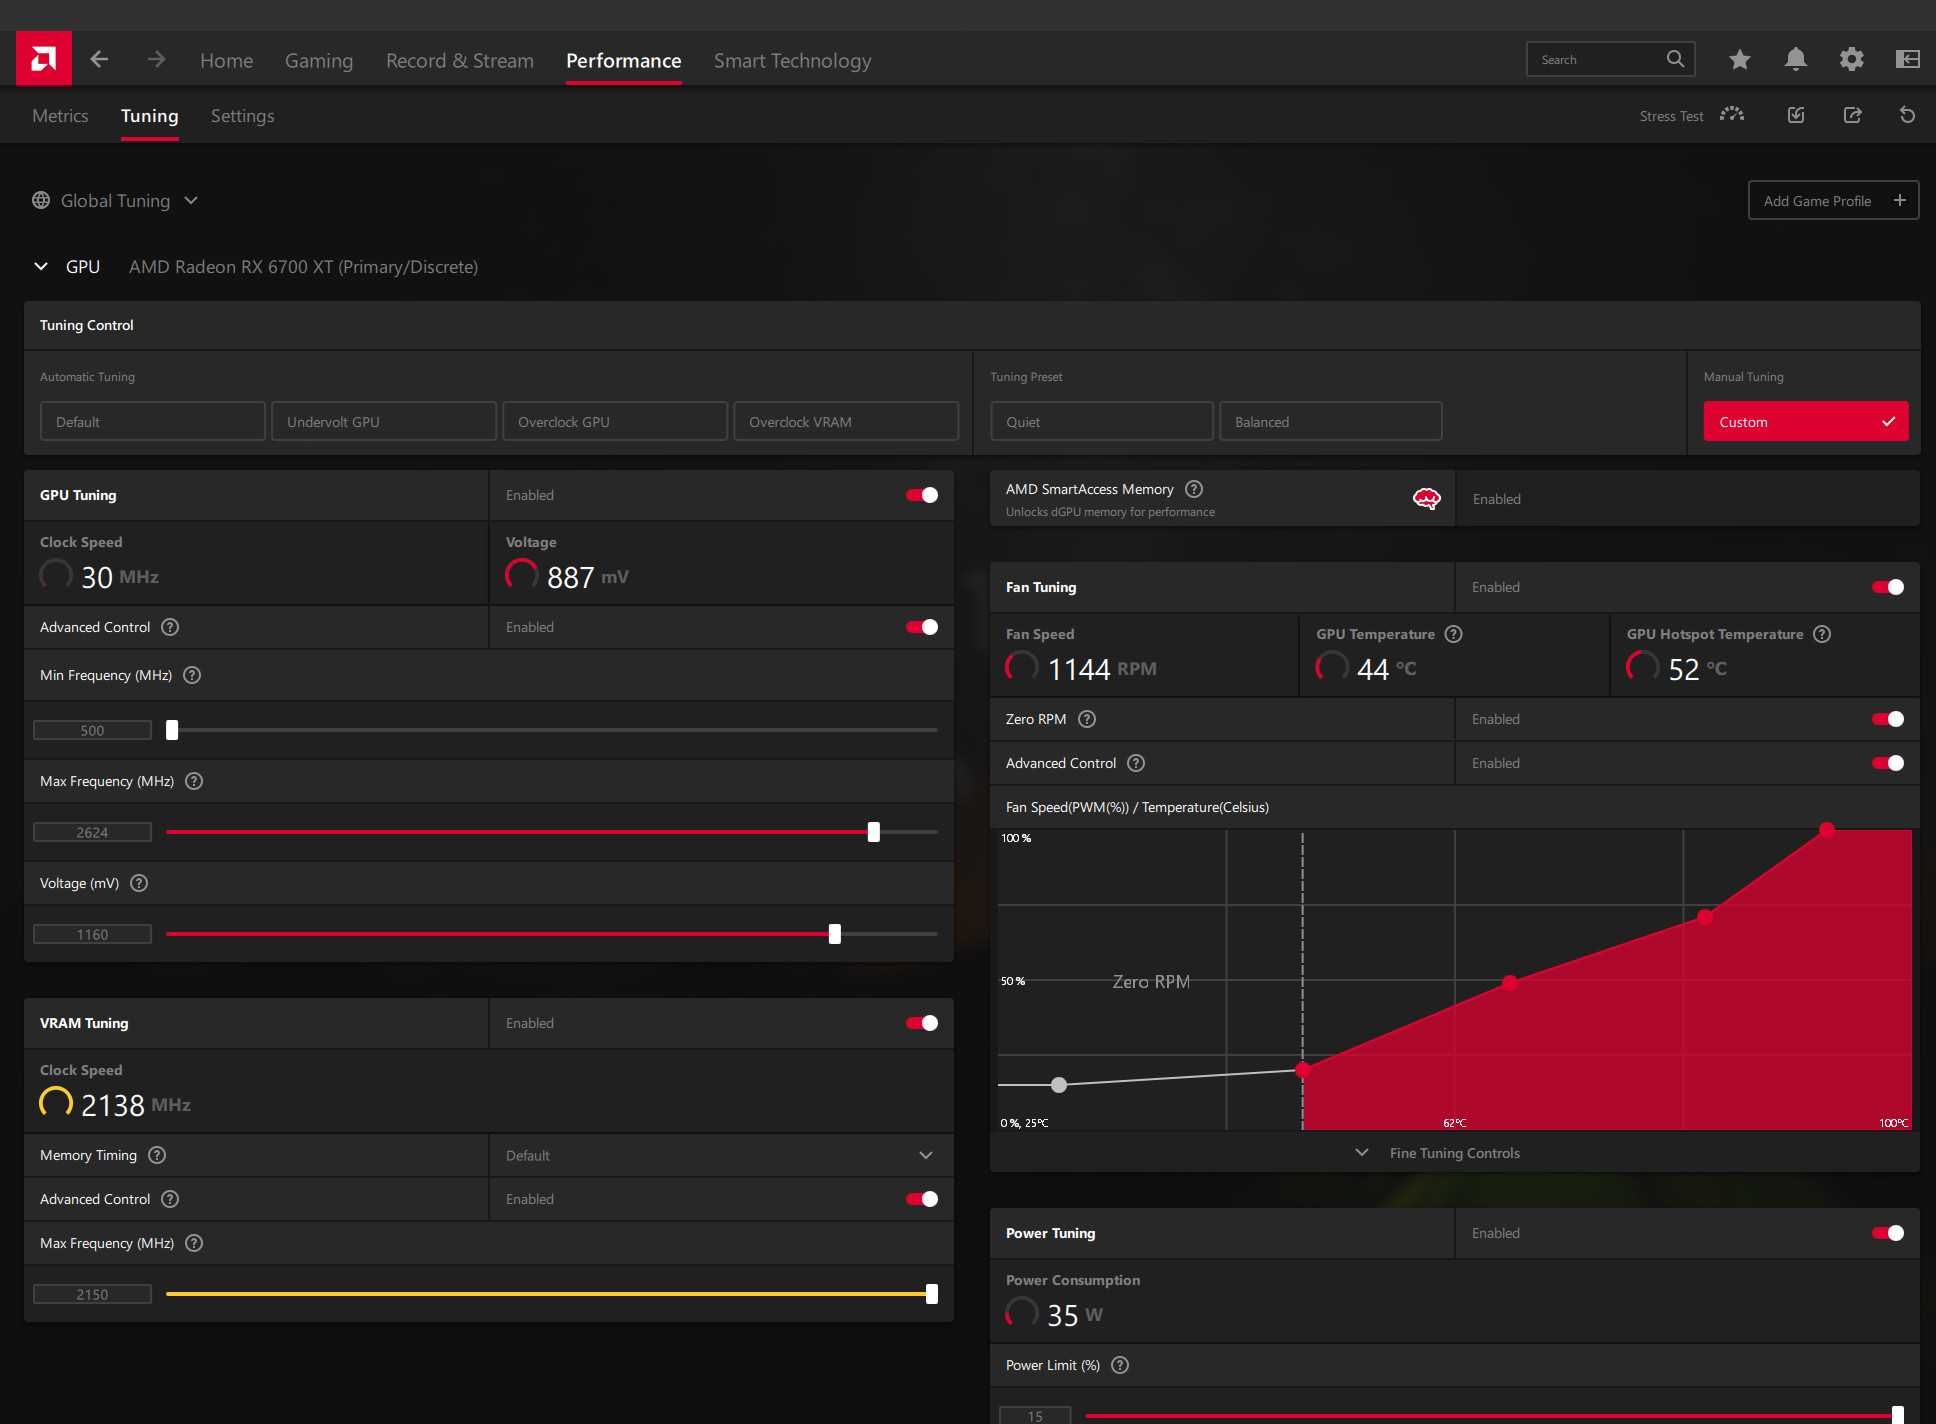Toggle Fan Tuning enabled switch
This screenshot has height=1424, width=1936.
[x=1888, y=587]
